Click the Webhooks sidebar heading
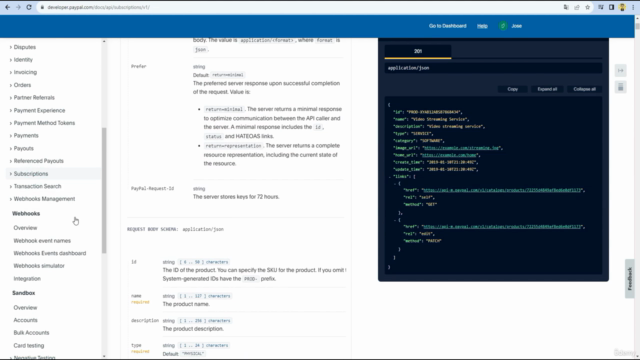The height and width of the screenshot is (360, 640). (26, 213)
